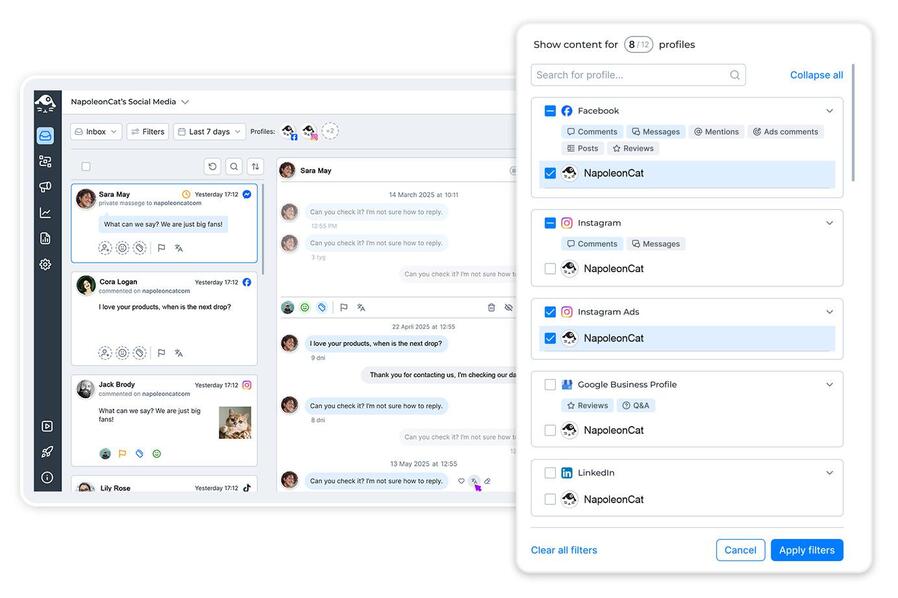
Task: Open the rocket icon in the sidebar
Action: [47, 452]
